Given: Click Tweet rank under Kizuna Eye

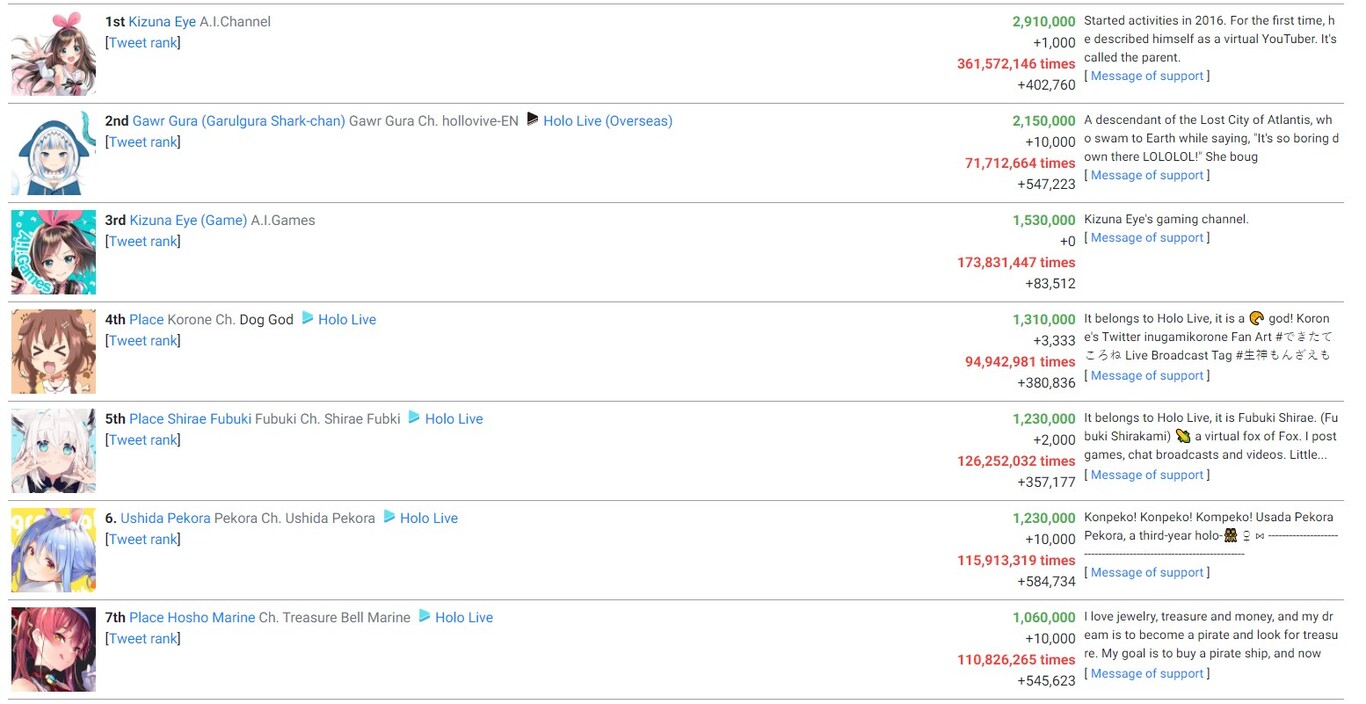Looking at the screenshot, I should pyautogui.click(x=143, y=42).
